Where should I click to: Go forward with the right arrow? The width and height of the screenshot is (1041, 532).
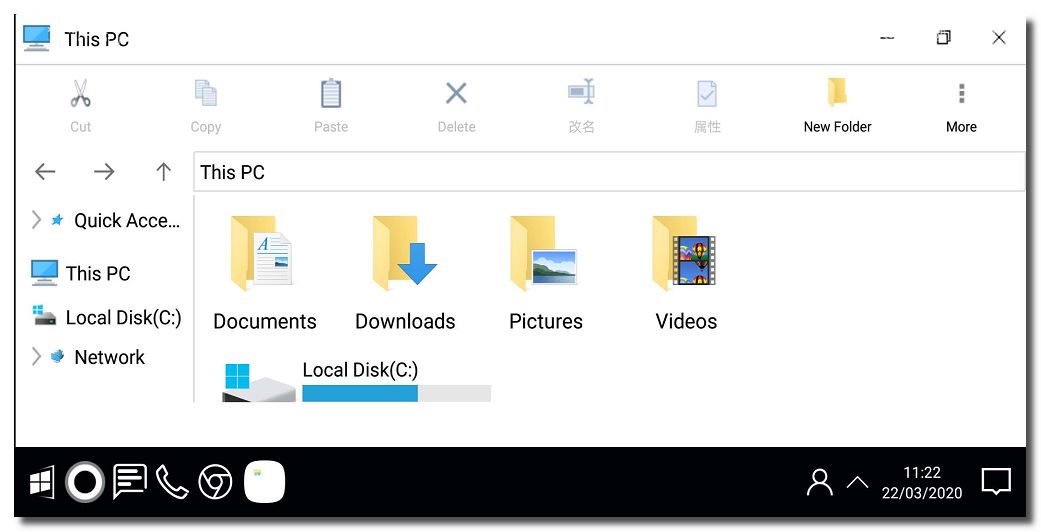click(x=104, y=172)
